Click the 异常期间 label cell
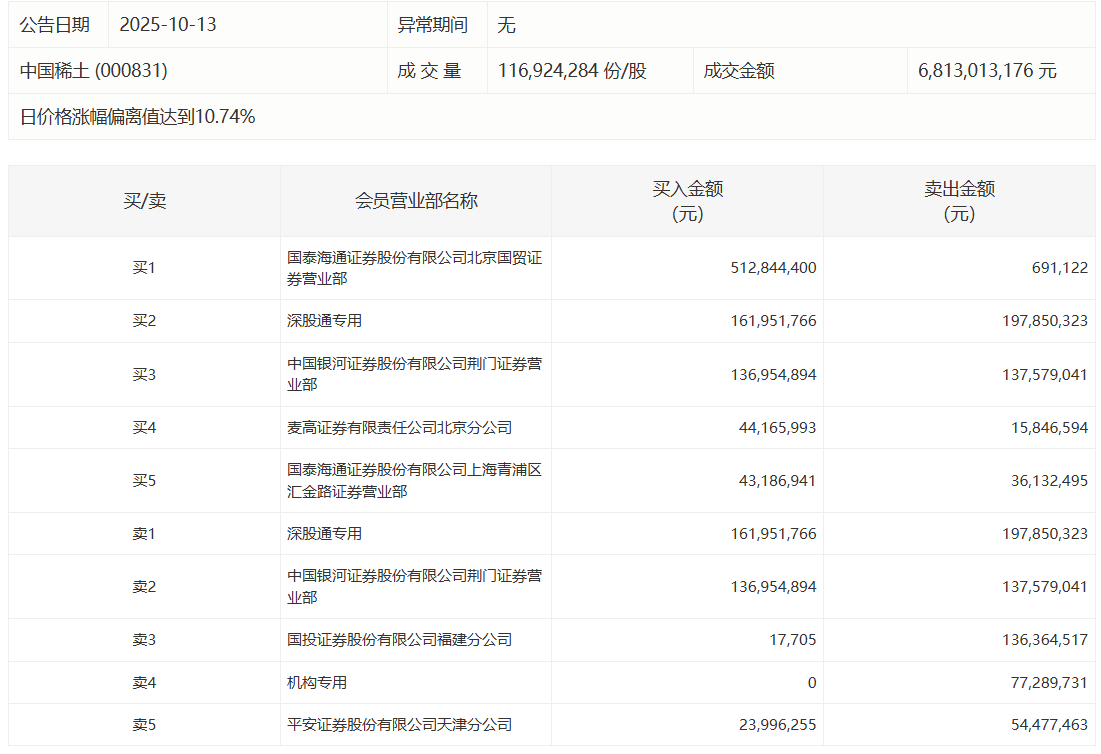 (436, 25)
